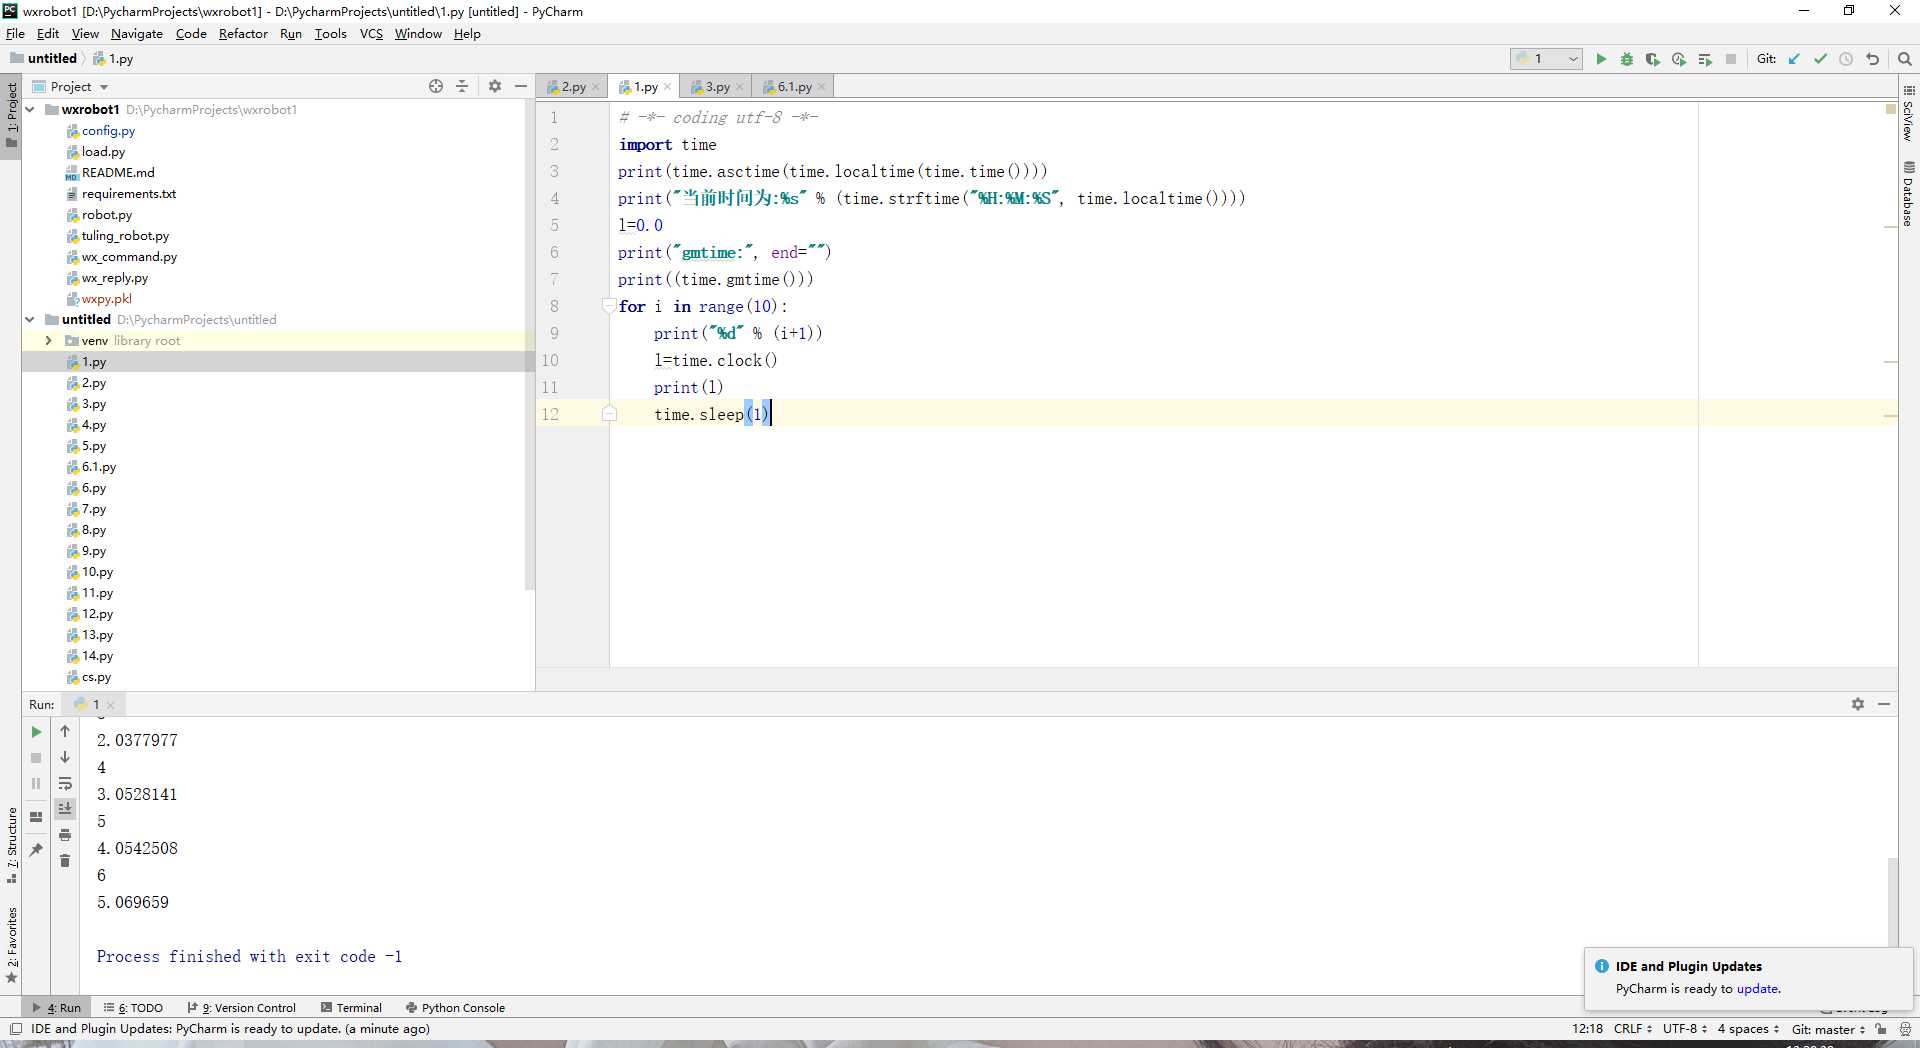Show Git history clock icon
Viewport: 1920px width, 1048px height.
click(x=1846, y=59)
